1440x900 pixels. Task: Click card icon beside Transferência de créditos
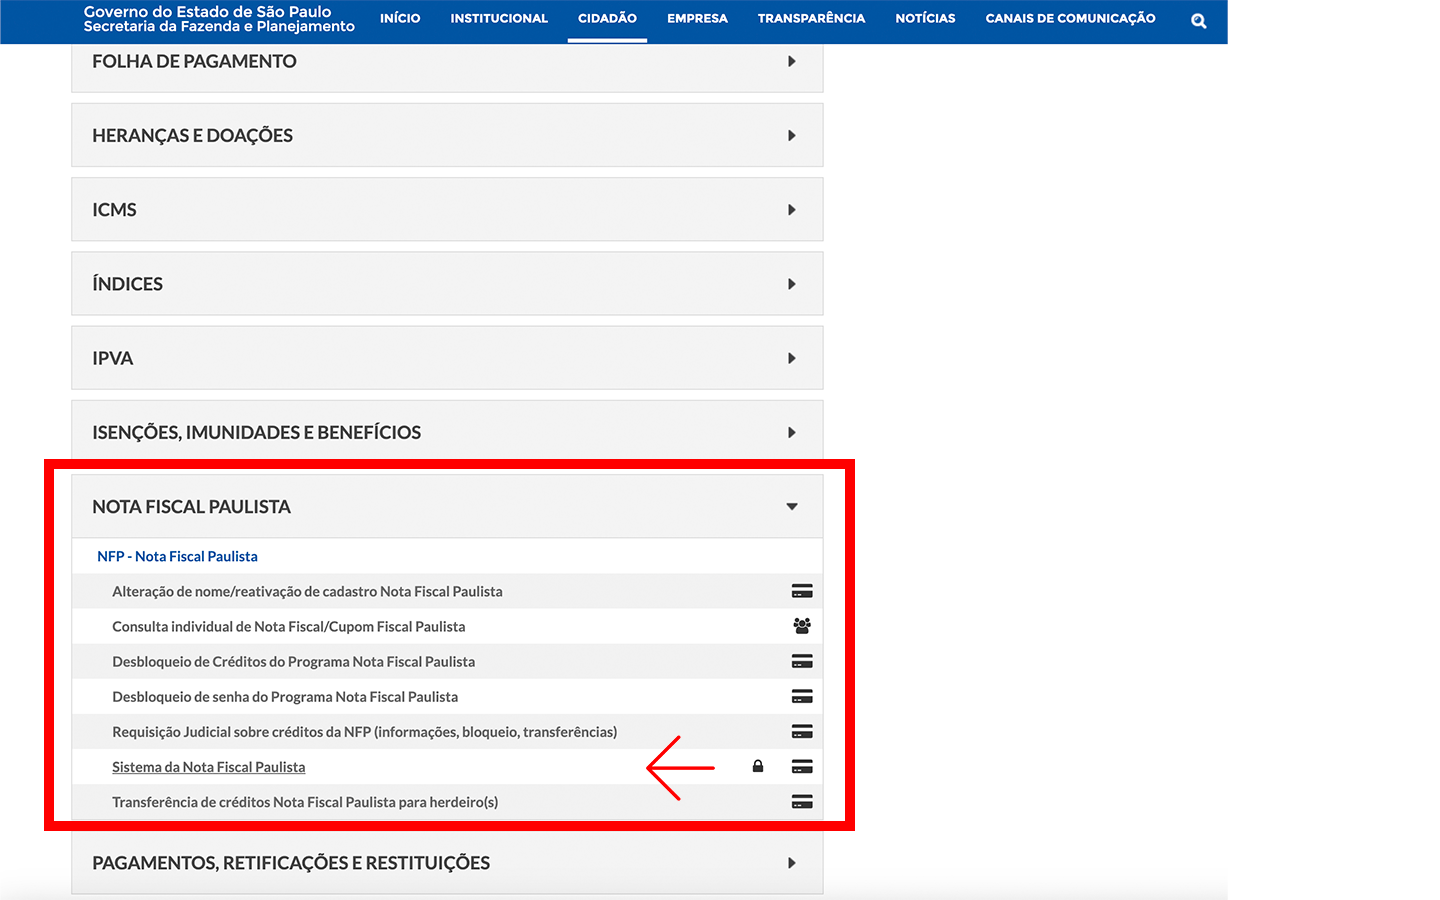pos(802,801)
